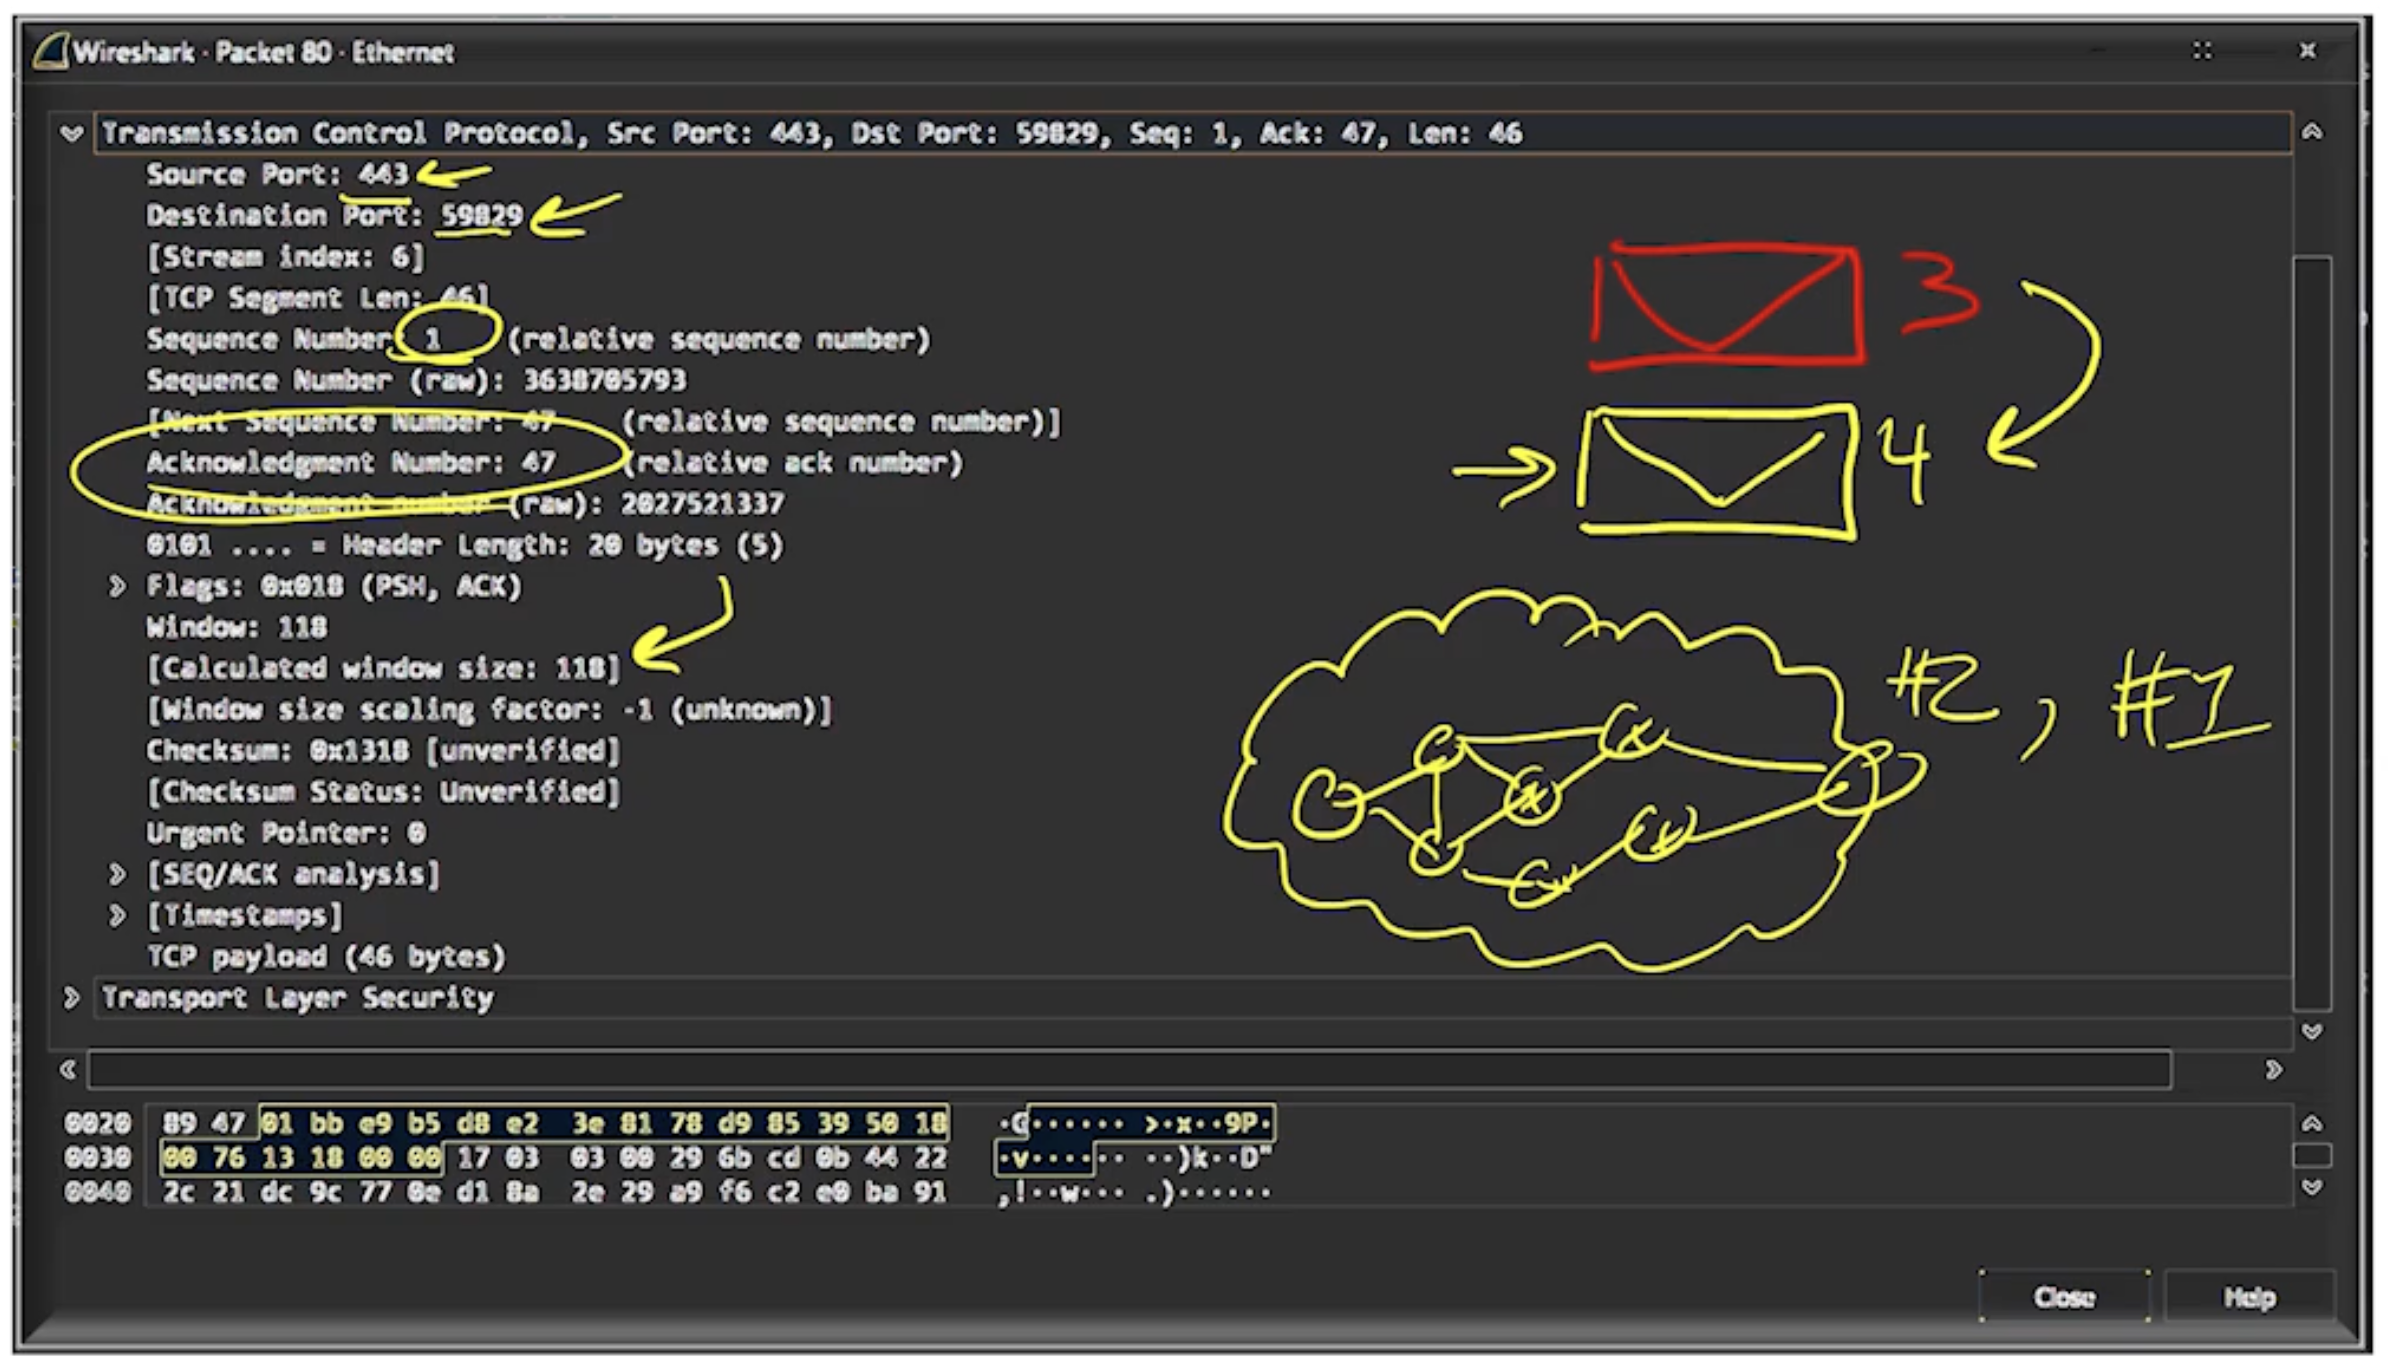The width and height of the screenshot is (2388, 1372).
Task: Click horizontal scroll left arrow
Action: pos(68,1069)
